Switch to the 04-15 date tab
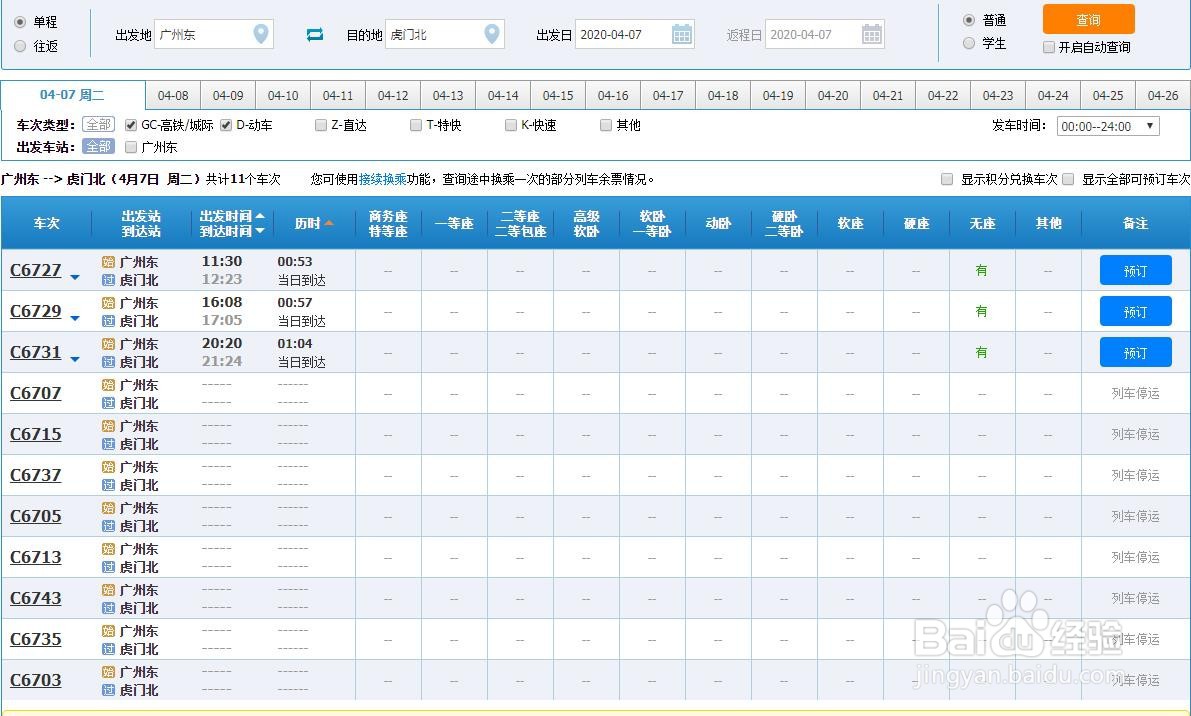 pos(558,95)
